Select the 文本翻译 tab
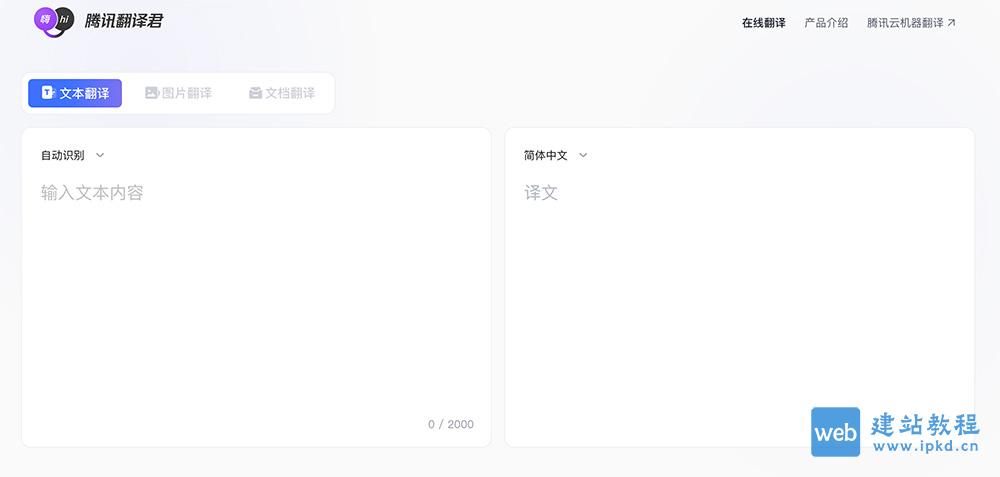This screenshot has height=477, width=1000. (75, 93)
